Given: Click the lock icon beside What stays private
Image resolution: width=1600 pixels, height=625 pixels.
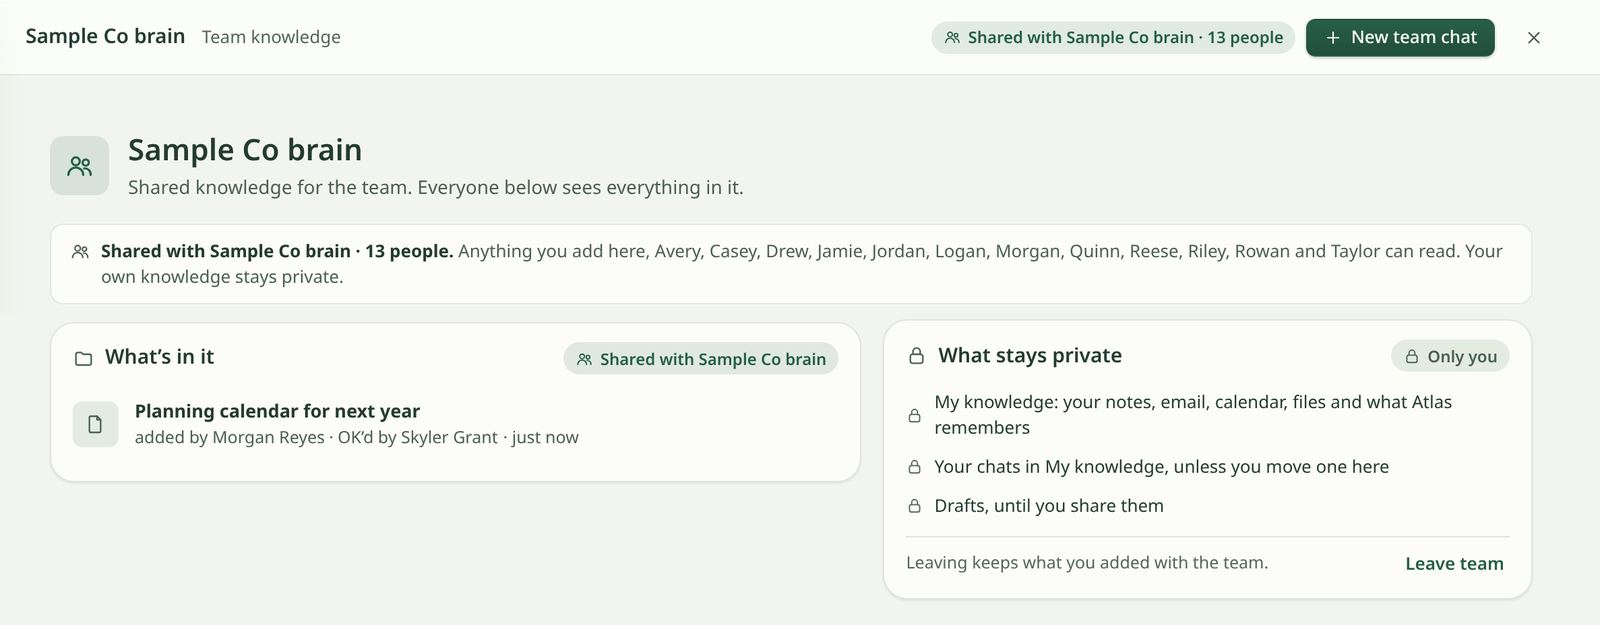Looking at the screenshot, I should click(916, 356).
